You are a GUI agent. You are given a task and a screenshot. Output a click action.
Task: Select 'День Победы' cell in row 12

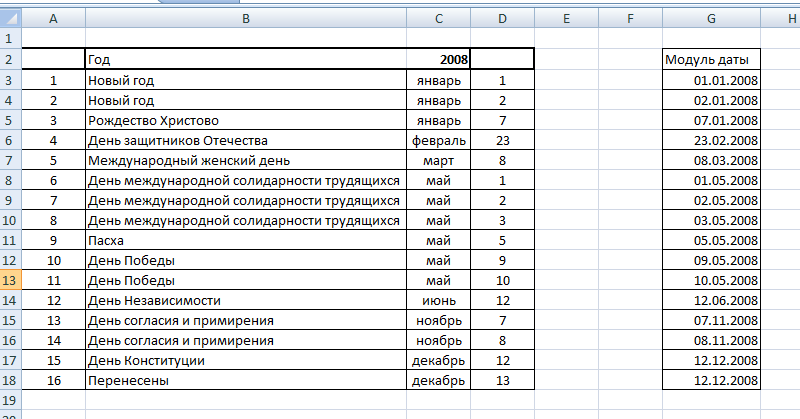[x=246, y=260]
